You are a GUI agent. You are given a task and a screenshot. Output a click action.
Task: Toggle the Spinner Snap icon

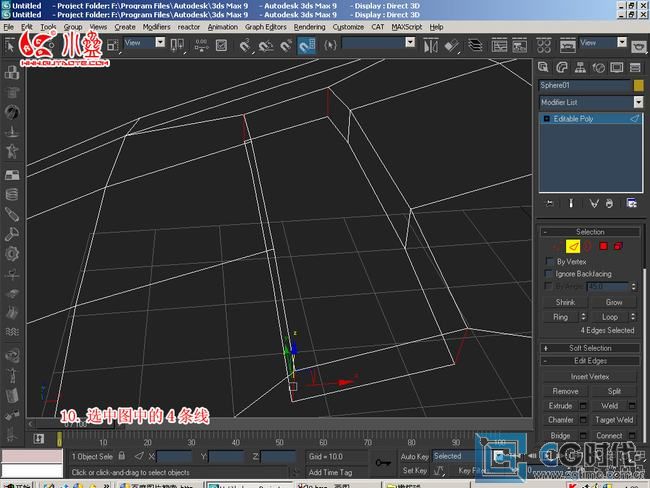(307, 45)
